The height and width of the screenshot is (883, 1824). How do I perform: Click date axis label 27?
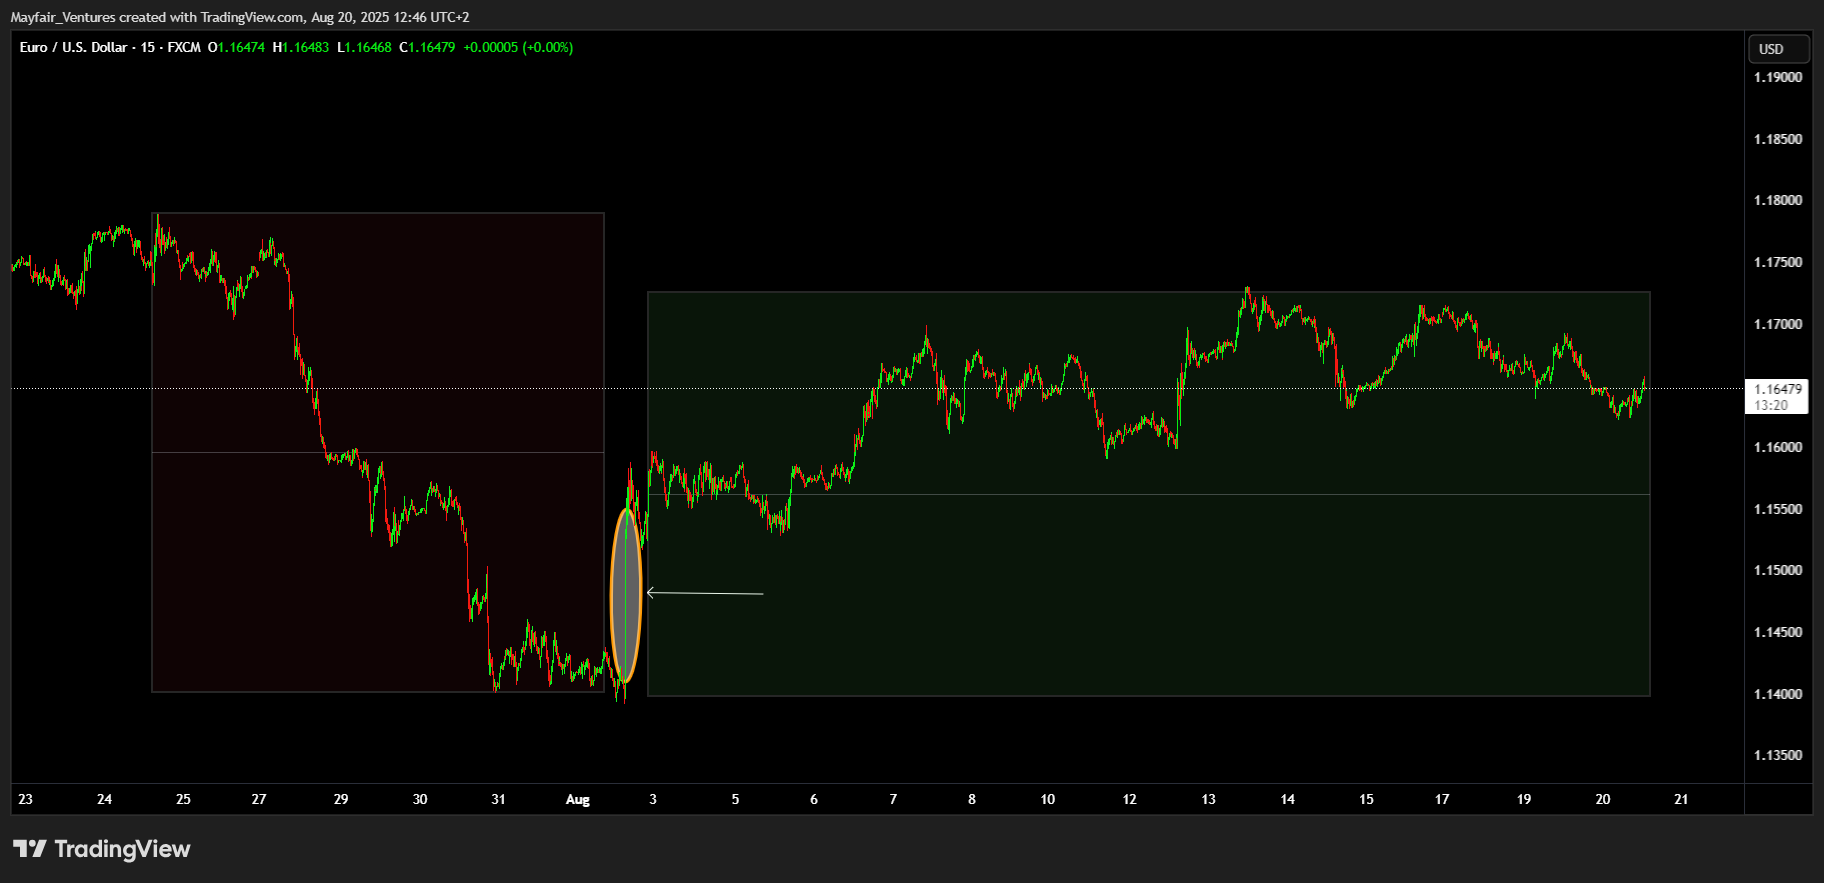click(259, 799)
